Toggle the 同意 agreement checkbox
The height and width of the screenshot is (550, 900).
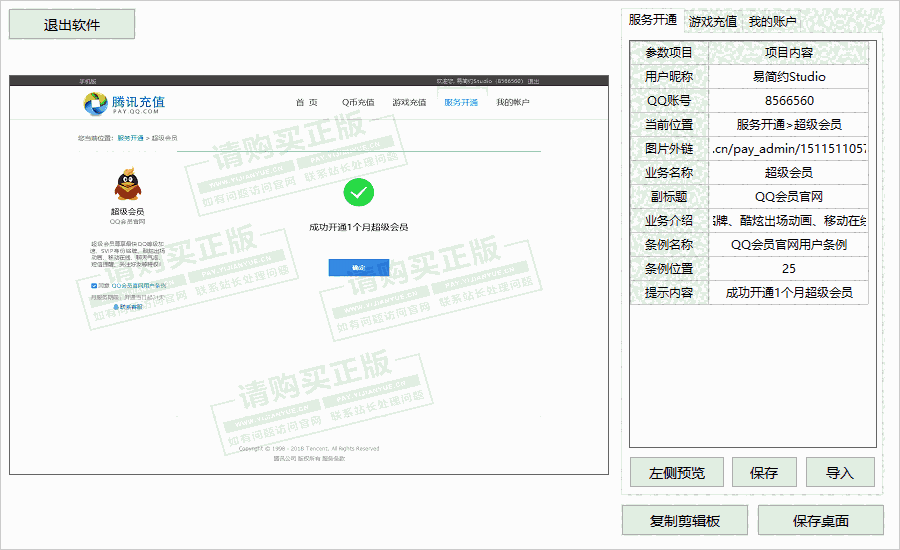[x=94, y=285]
